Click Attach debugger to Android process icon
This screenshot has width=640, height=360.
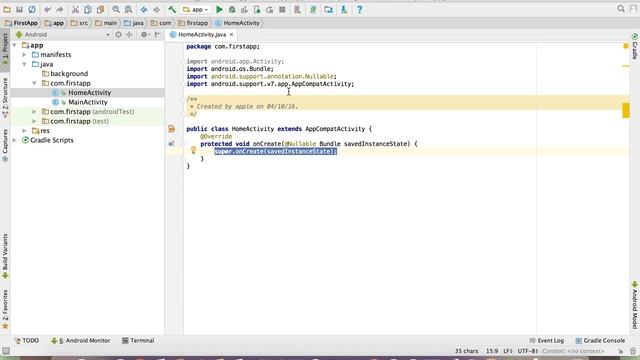tap(257, 9)
